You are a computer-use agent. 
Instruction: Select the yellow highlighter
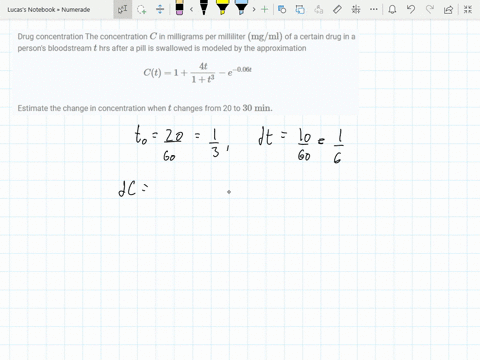[222, 8]
